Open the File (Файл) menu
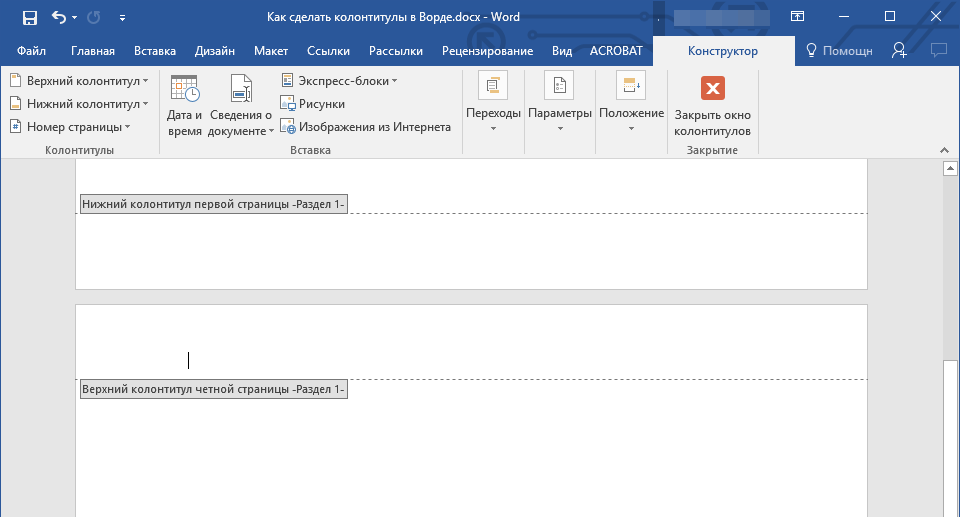The height and width of the screenshot is (517, 960). click(30, 51)
